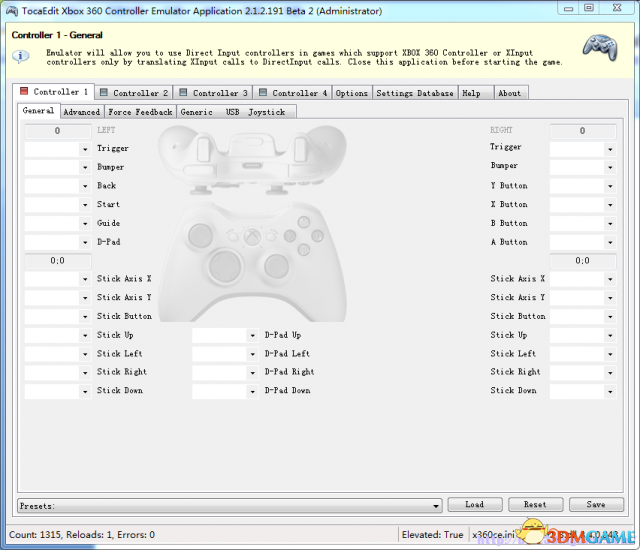This screenshot has height=550, width=640.
Task: Open the Help tab
Action: point(476,93)
